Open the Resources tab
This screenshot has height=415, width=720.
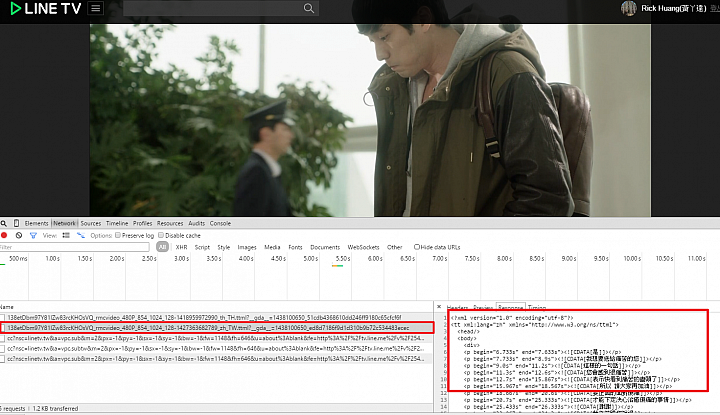click(x=170, y=224)
